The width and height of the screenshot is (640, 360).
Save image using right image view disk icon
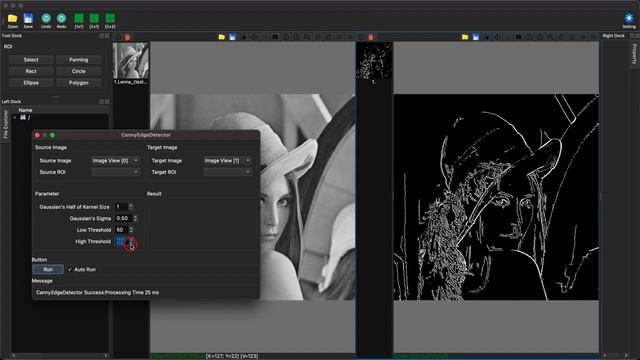(476, 37)
